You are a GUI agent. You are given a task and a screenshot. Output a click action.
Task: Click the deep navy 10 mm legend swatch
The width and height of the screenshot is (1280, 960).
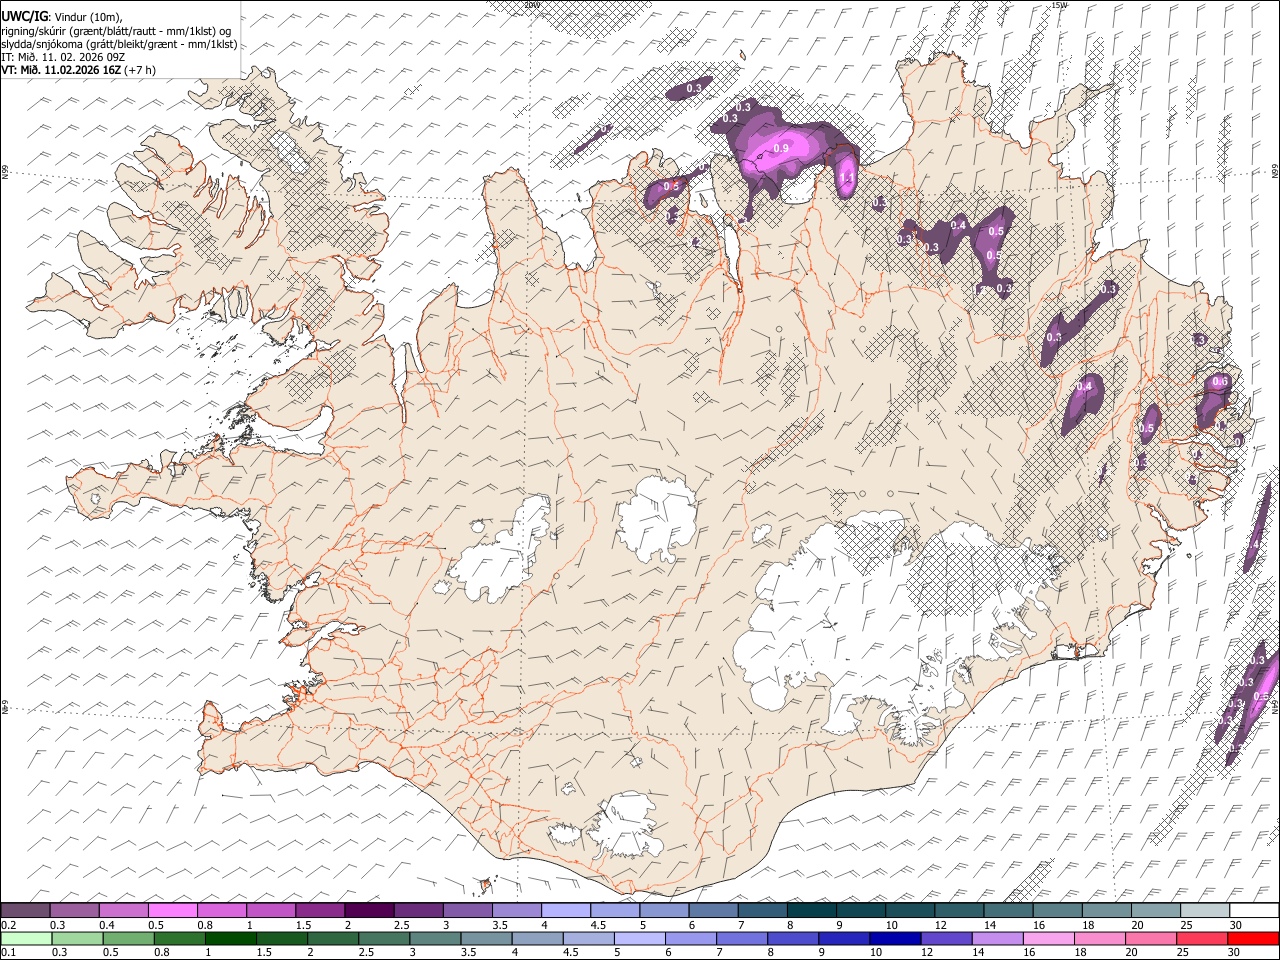[x=894, y=938]
